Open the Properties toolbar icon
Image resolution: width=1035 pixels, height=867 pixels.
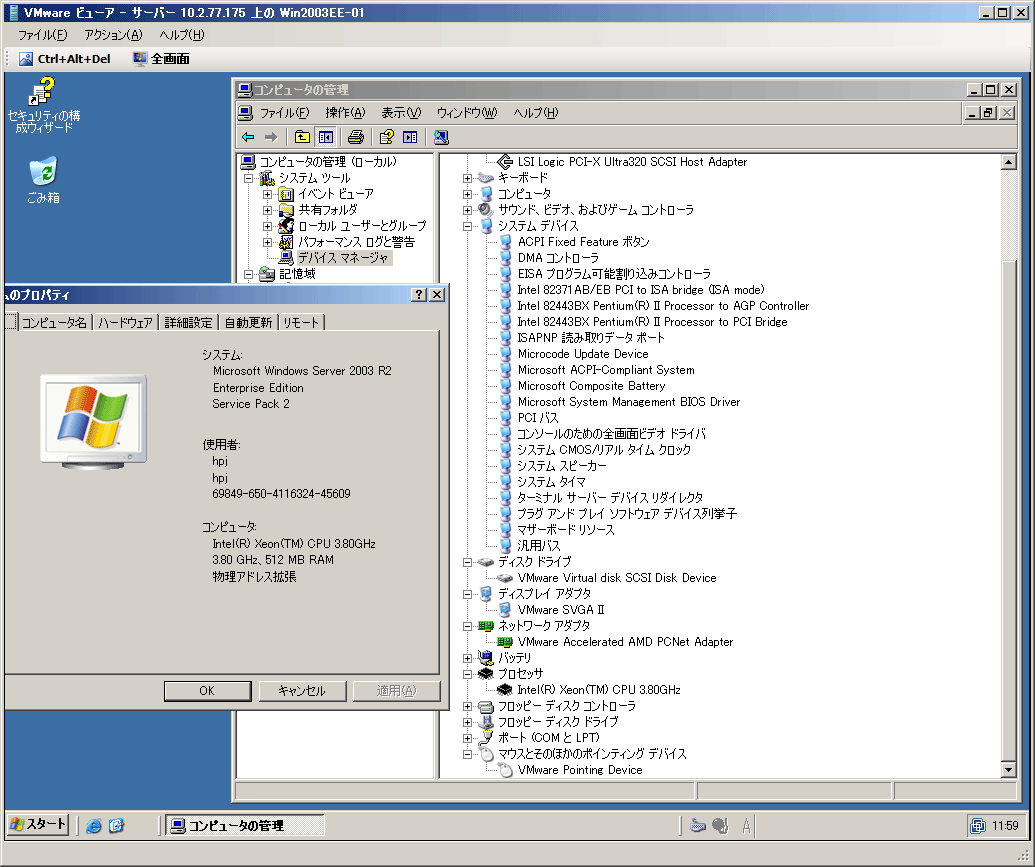387,137
